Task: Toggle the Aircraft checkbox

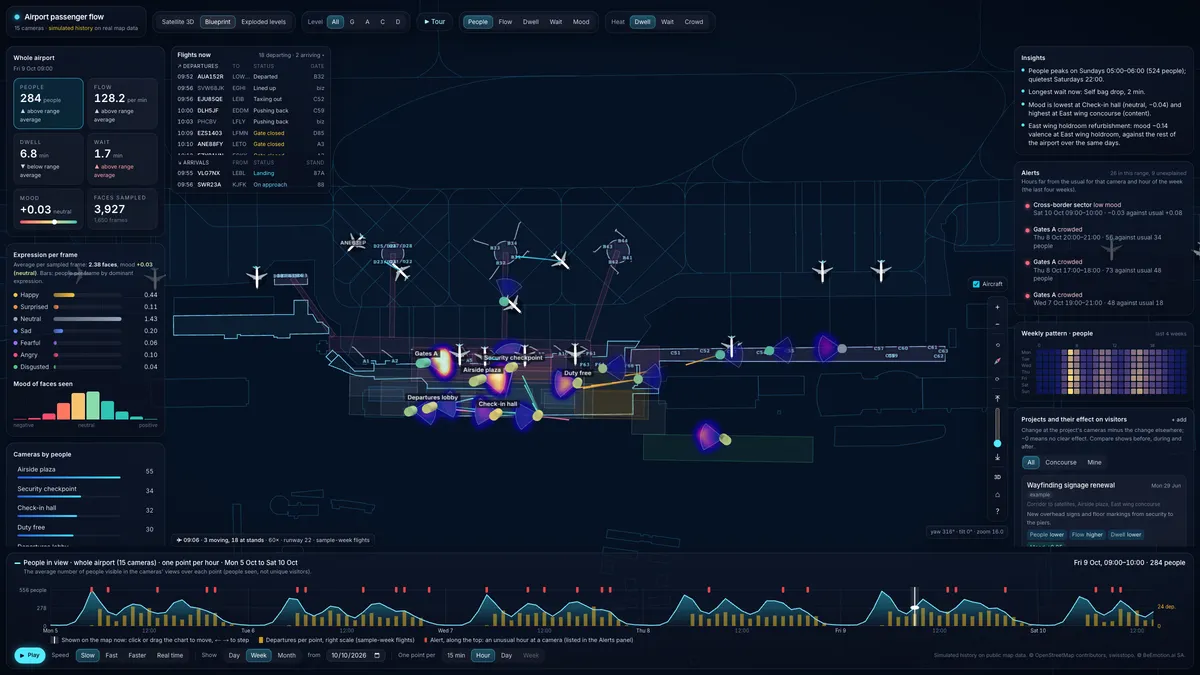Action: pyautogui.click(x=976, y=284)
